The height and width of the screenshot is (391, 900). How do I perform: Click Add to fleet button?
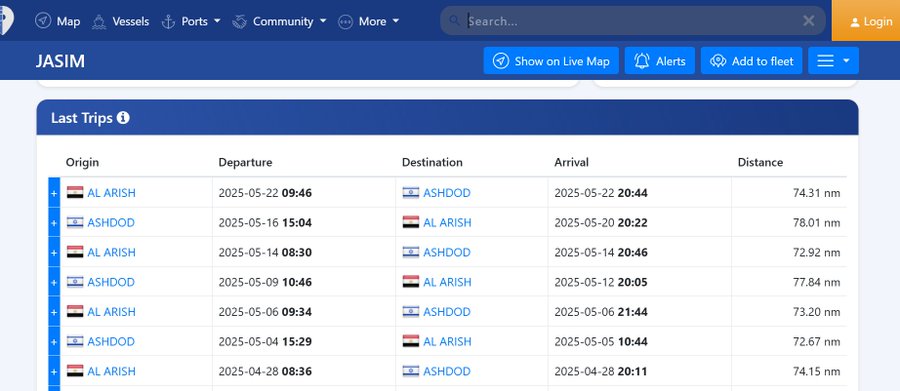click(751, 61)
